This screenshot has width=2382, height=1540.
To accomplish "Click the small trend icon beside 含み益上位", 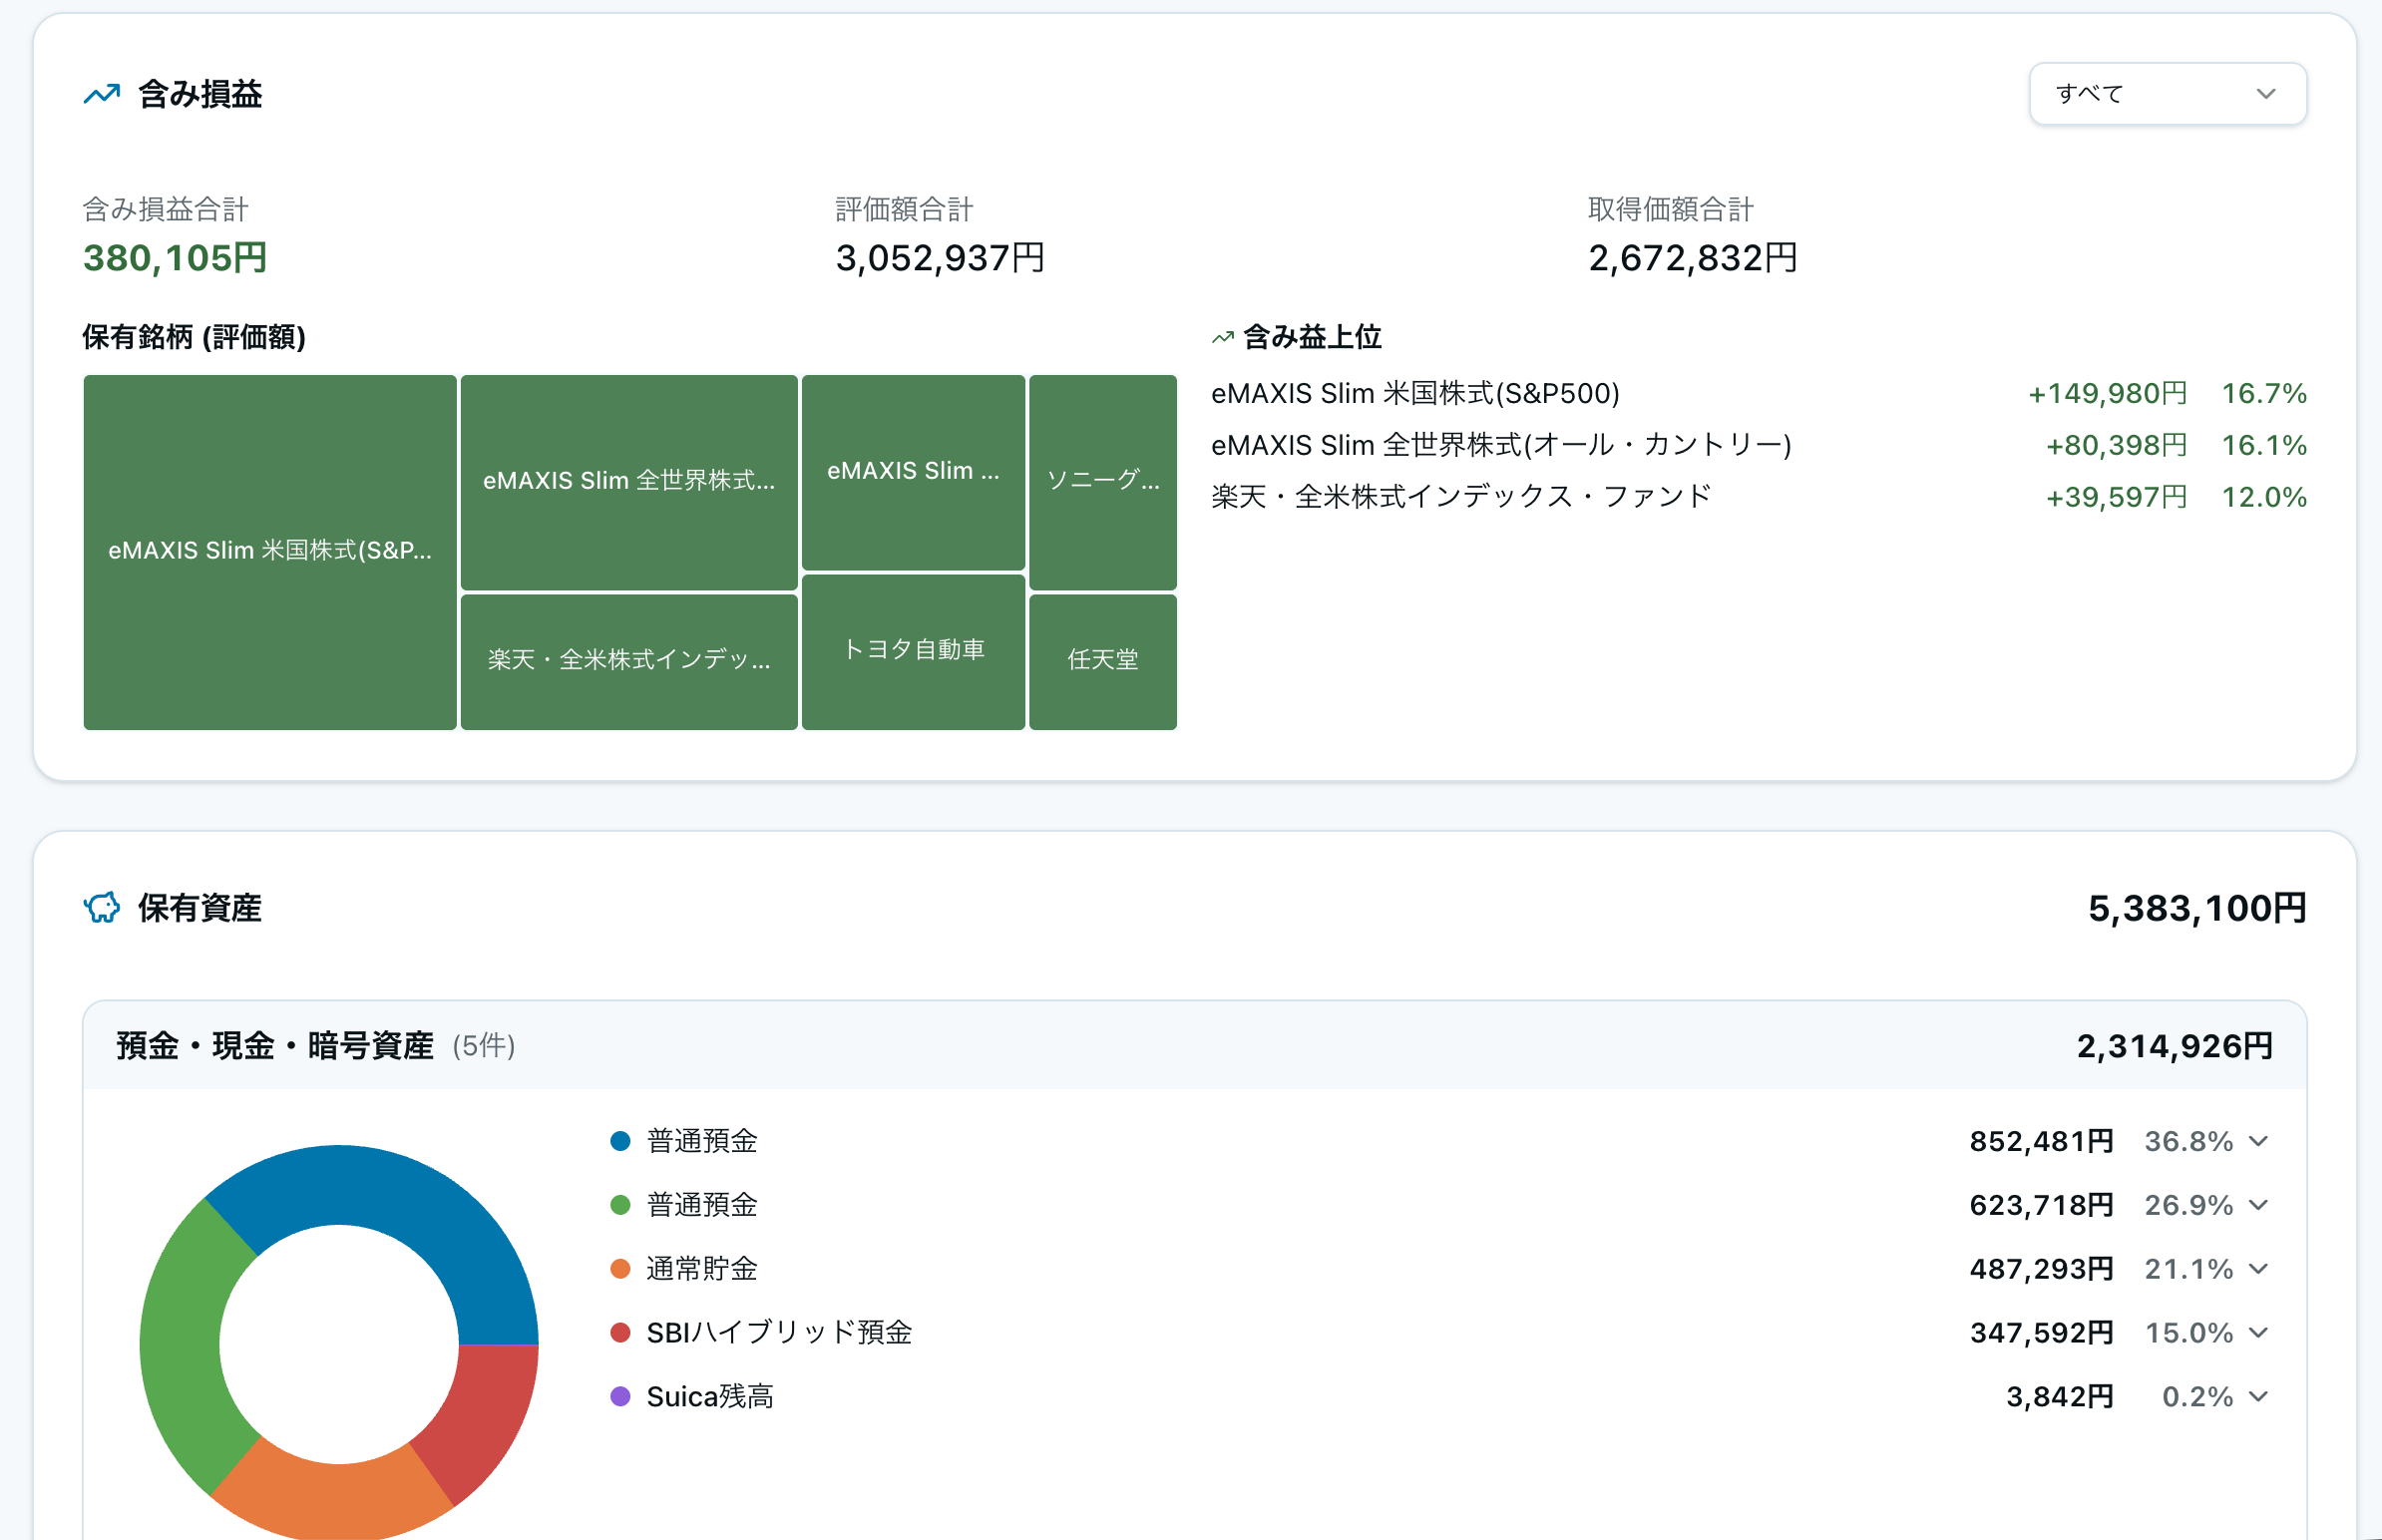I will click(1222, 338).
